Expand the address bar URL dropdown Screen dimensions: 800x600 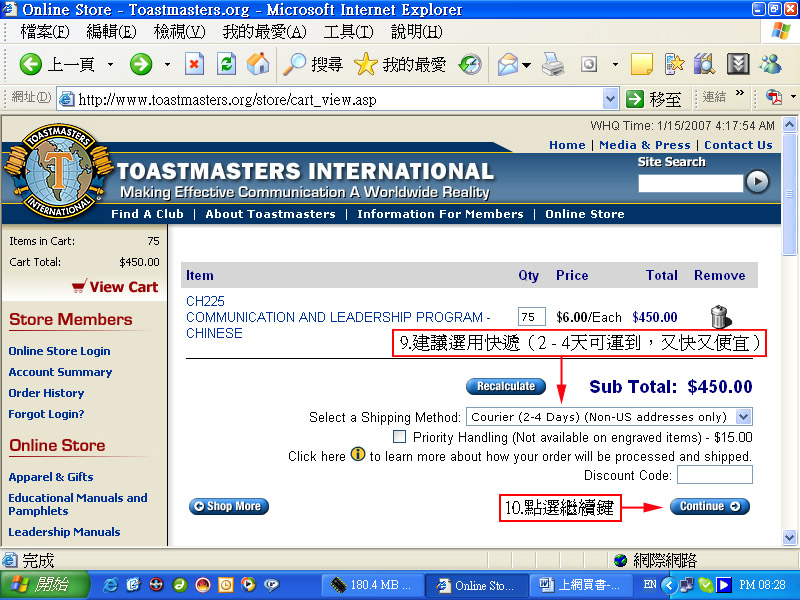pyautogui.click(x=610, y=99)
